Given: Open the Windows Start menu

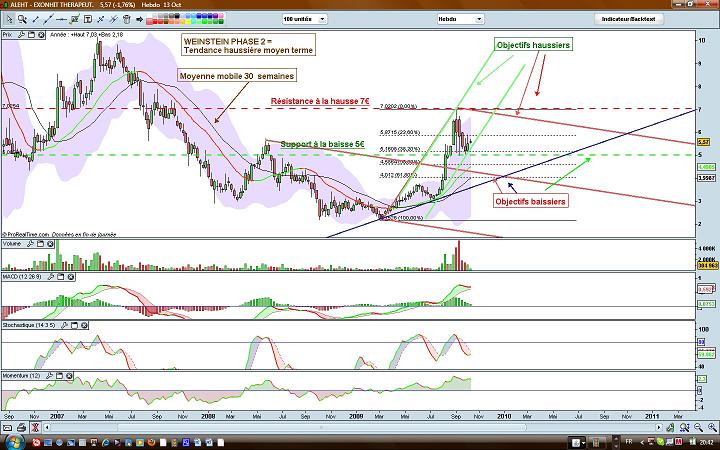Looking at the screenshot, I should (x=14, y=442).
